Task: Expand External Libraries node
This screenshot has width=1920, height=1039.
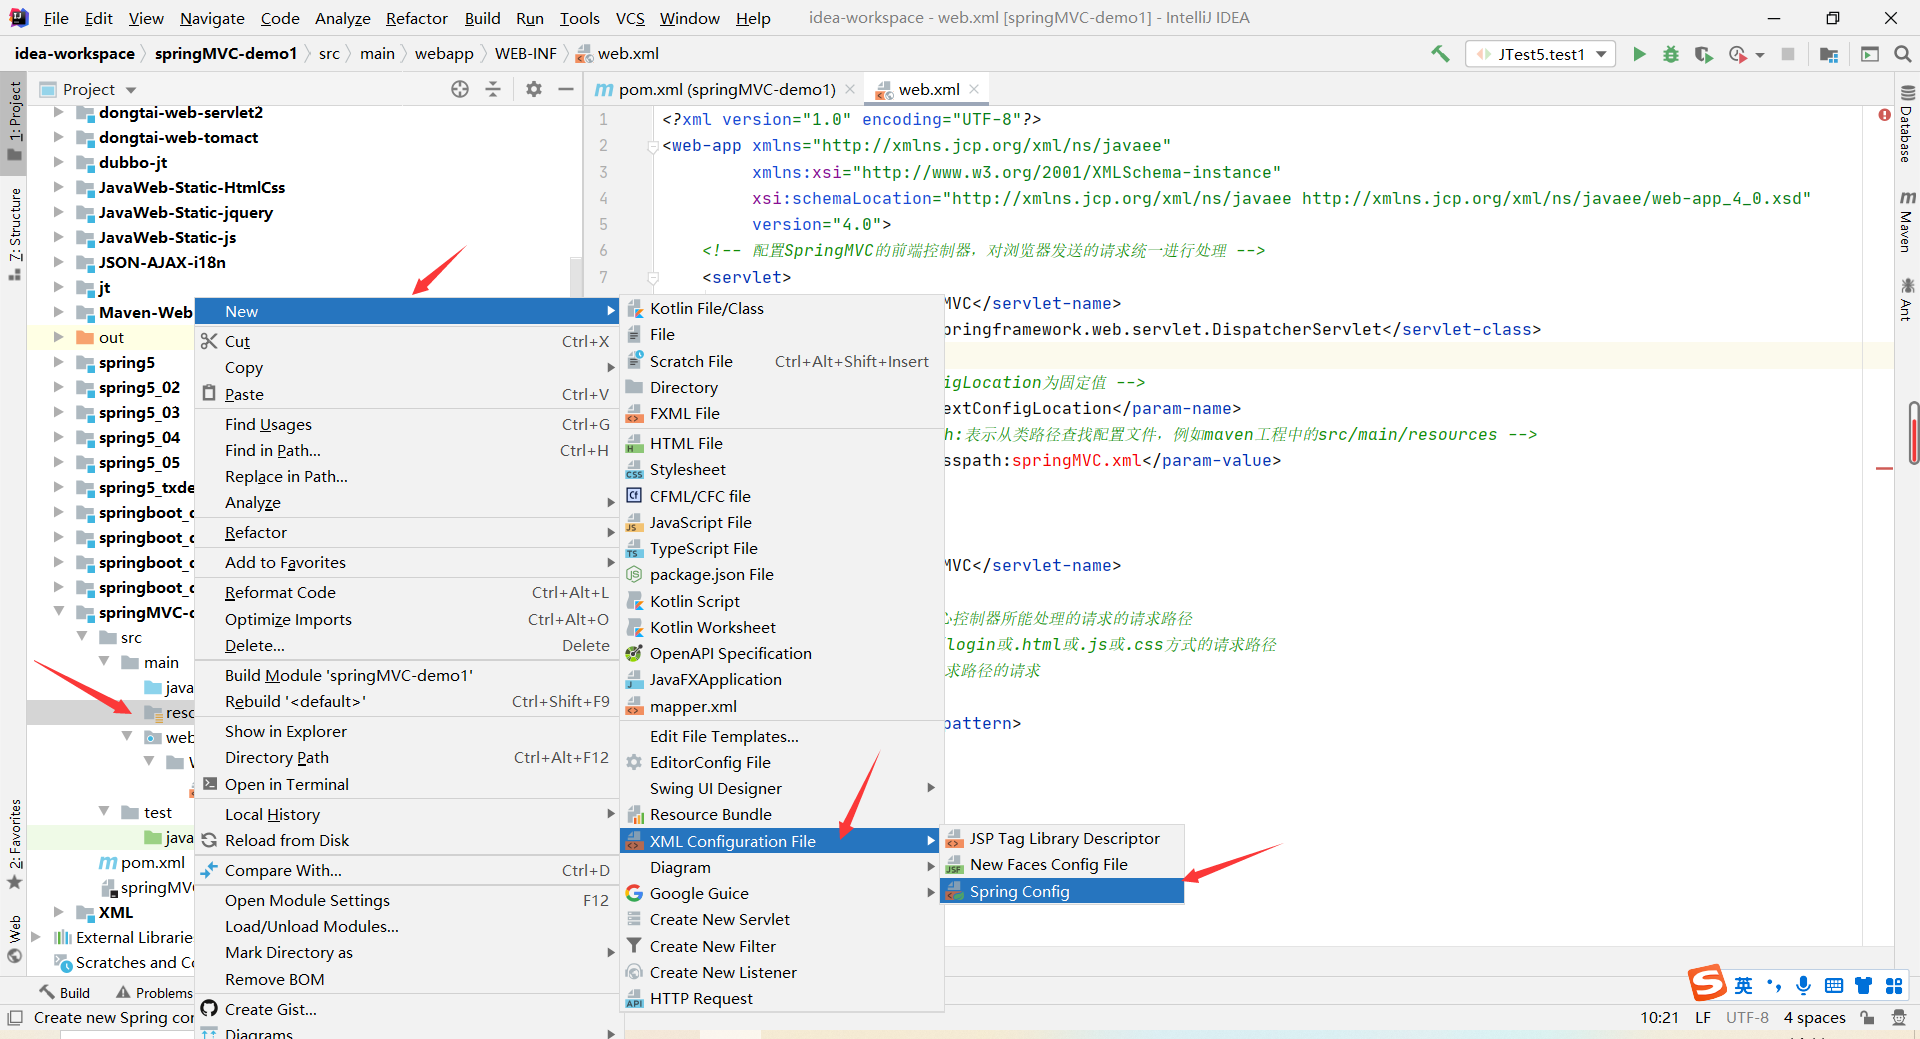Action: [x=36, y=937]
